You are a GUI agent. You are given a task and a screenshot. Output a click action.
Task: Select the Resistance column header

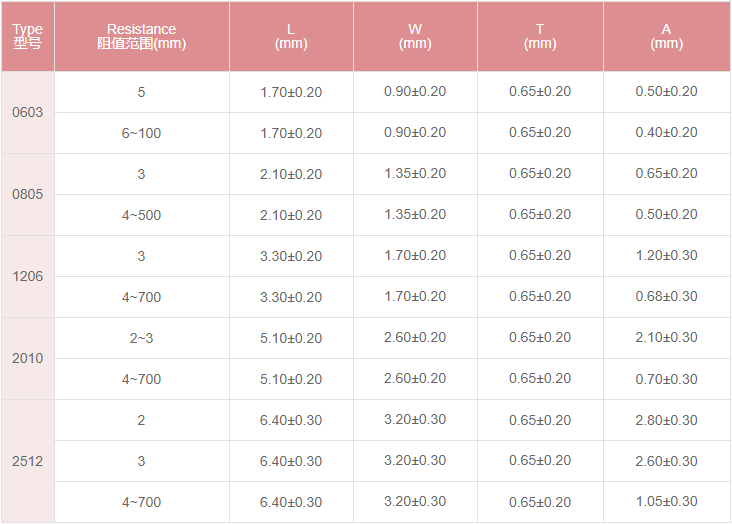coord(142,36)
